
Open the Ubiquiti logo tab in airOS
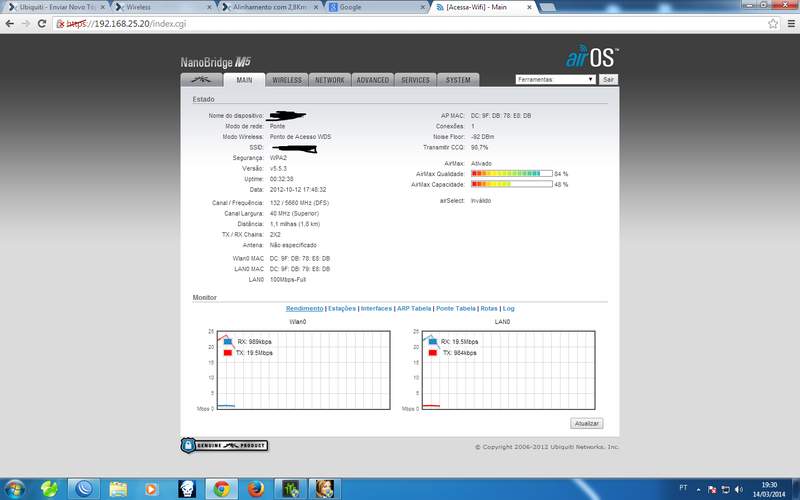202,80
